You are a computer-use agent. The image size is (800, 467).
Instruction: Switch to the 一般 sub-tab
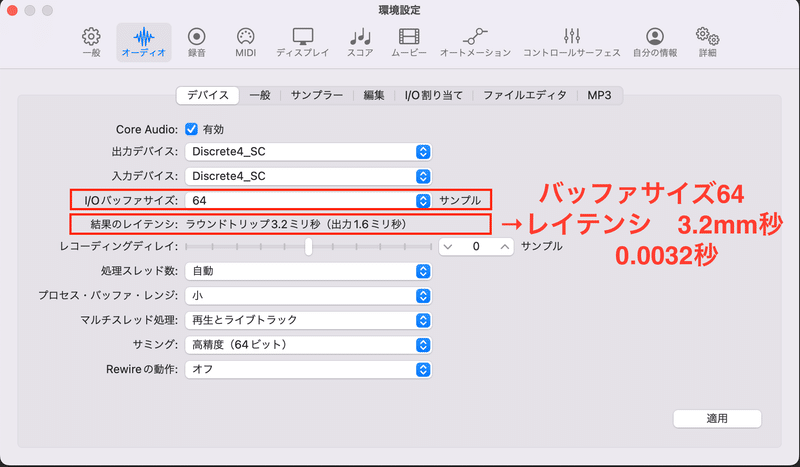coord(260,95)
